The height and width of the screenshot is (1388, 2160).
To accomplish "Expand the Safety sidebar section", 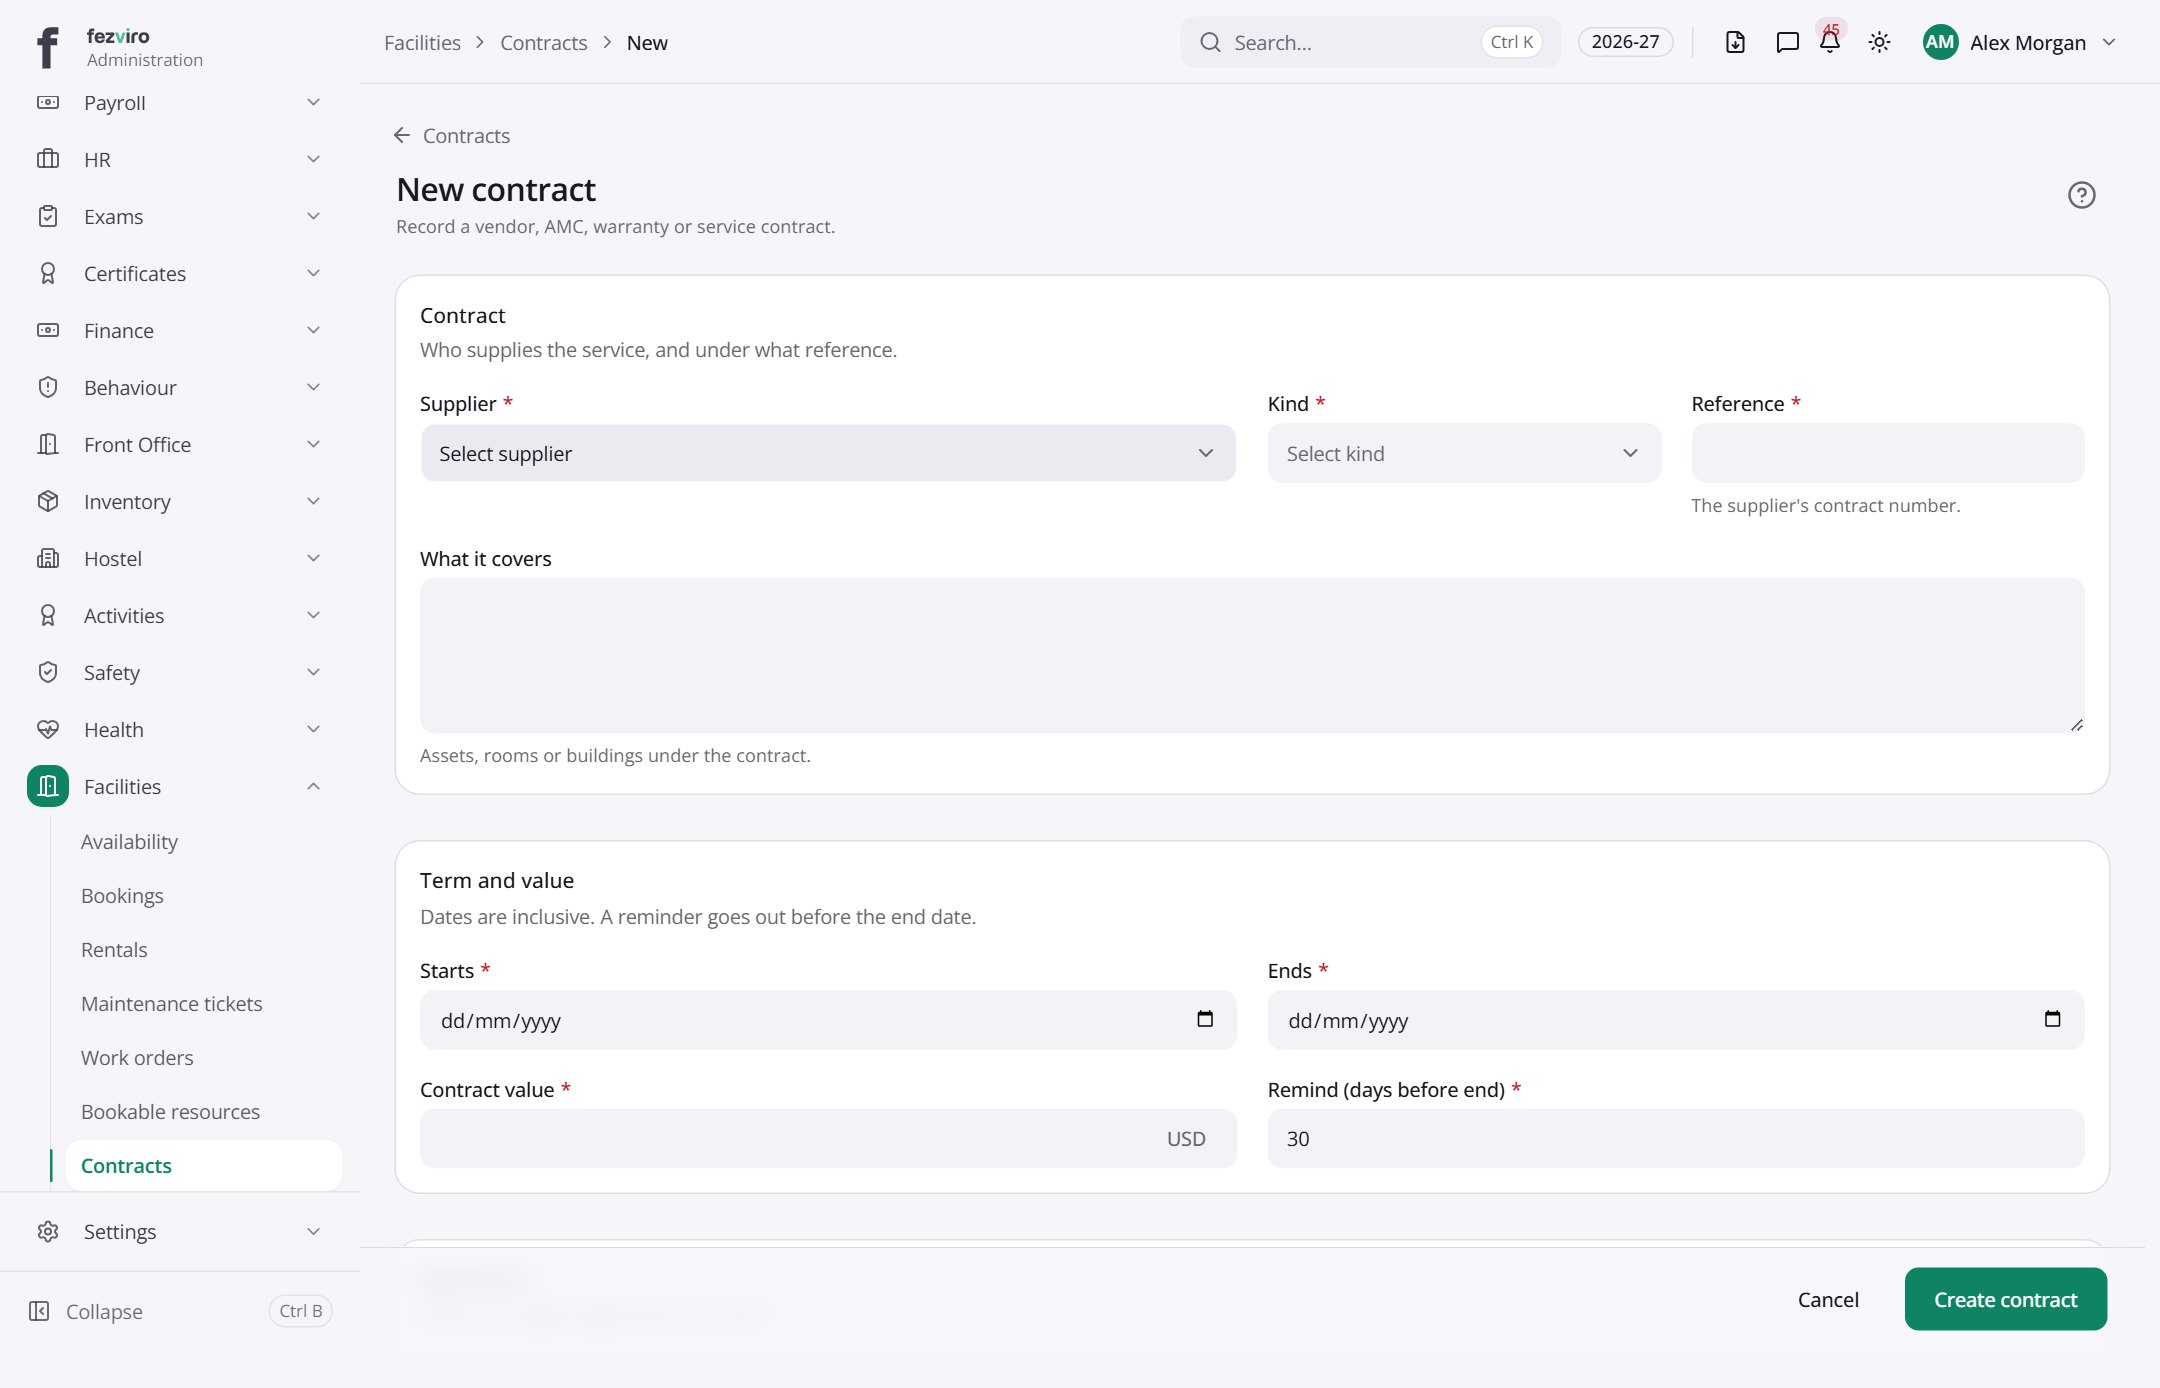I will (x=180, y=672).
